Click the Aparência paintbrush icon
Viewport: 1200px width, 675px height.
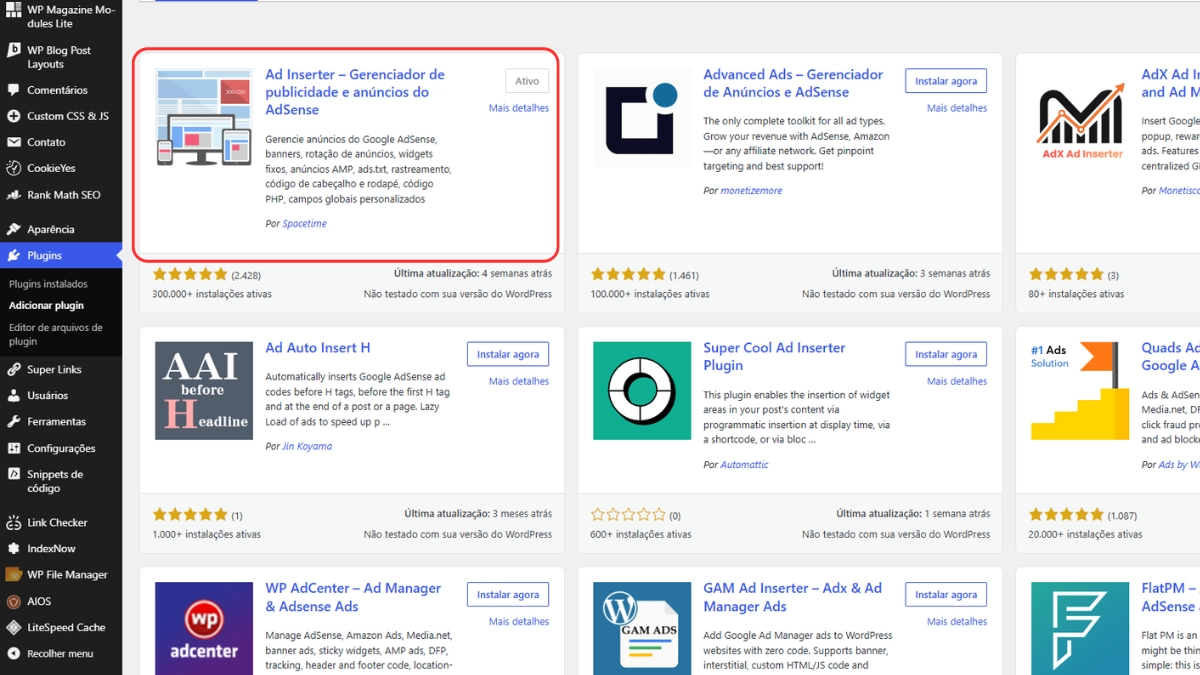click(x=13, y=229)
